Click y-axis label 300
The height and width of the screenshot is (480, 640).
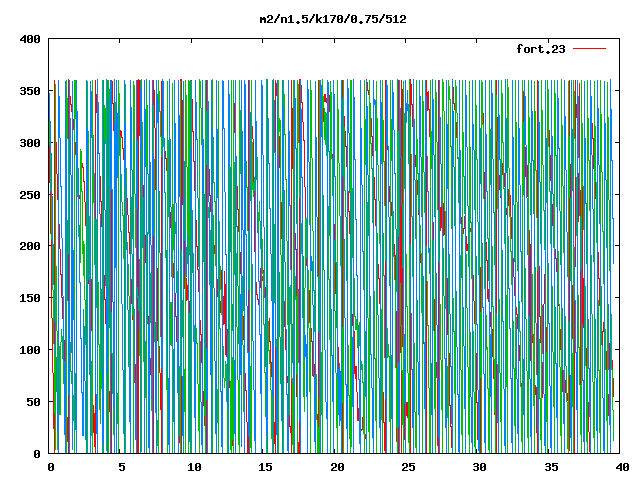[30, 143]
